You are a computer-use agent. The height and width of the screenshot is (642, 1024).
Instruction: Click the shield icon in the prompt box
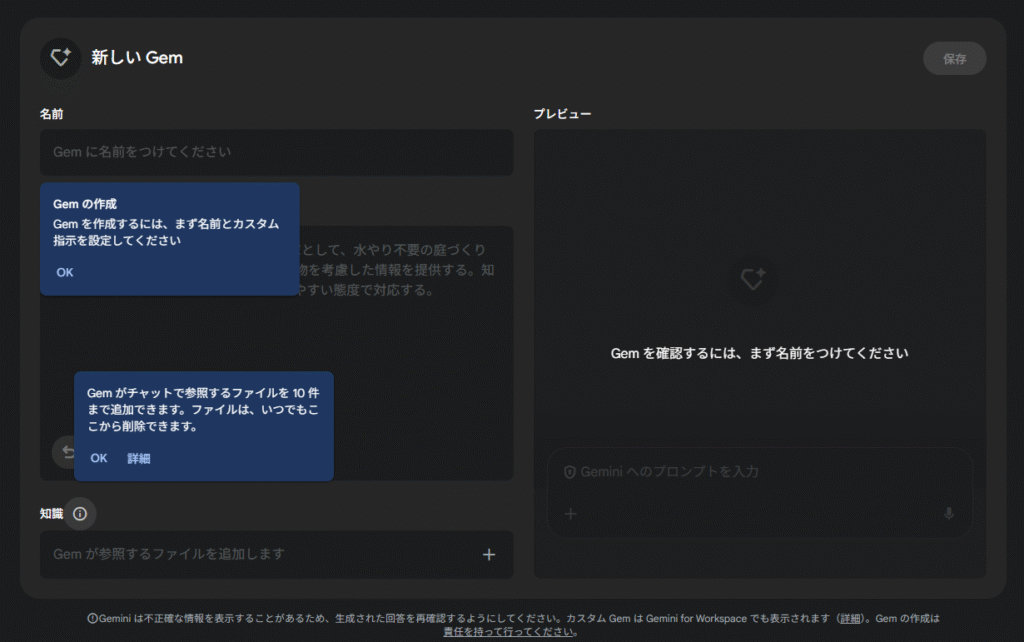coord(569,472)
